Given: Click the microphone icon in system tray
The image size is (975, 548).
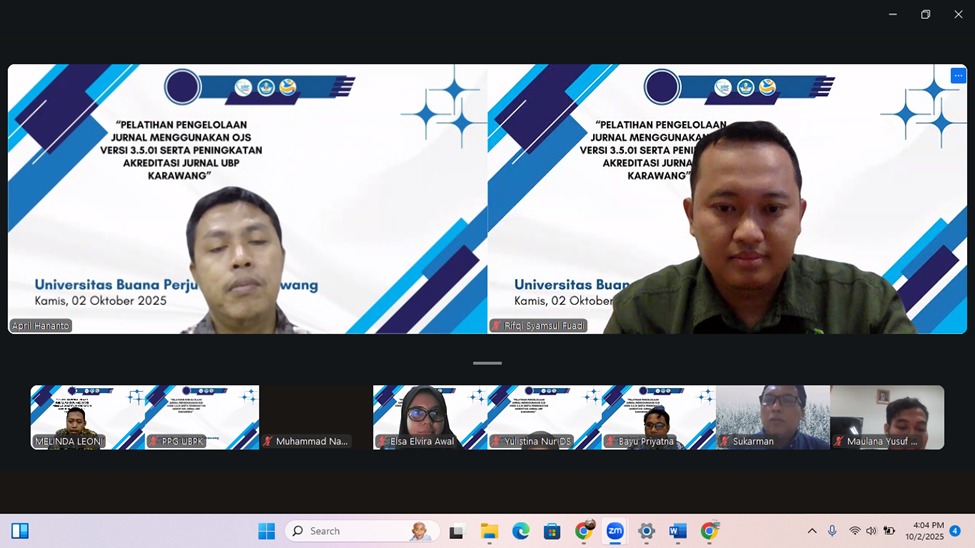Looking at the screenshot, I should (x=832, y=531).
